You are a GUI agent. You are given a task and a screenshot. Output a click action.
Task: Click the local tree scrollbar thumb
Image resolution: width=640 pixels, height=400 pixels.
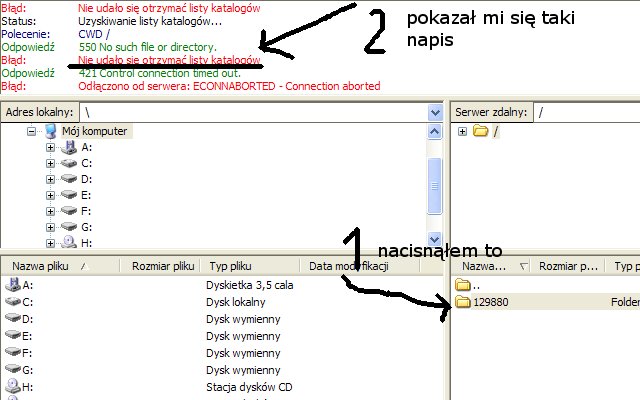[435, 186]
